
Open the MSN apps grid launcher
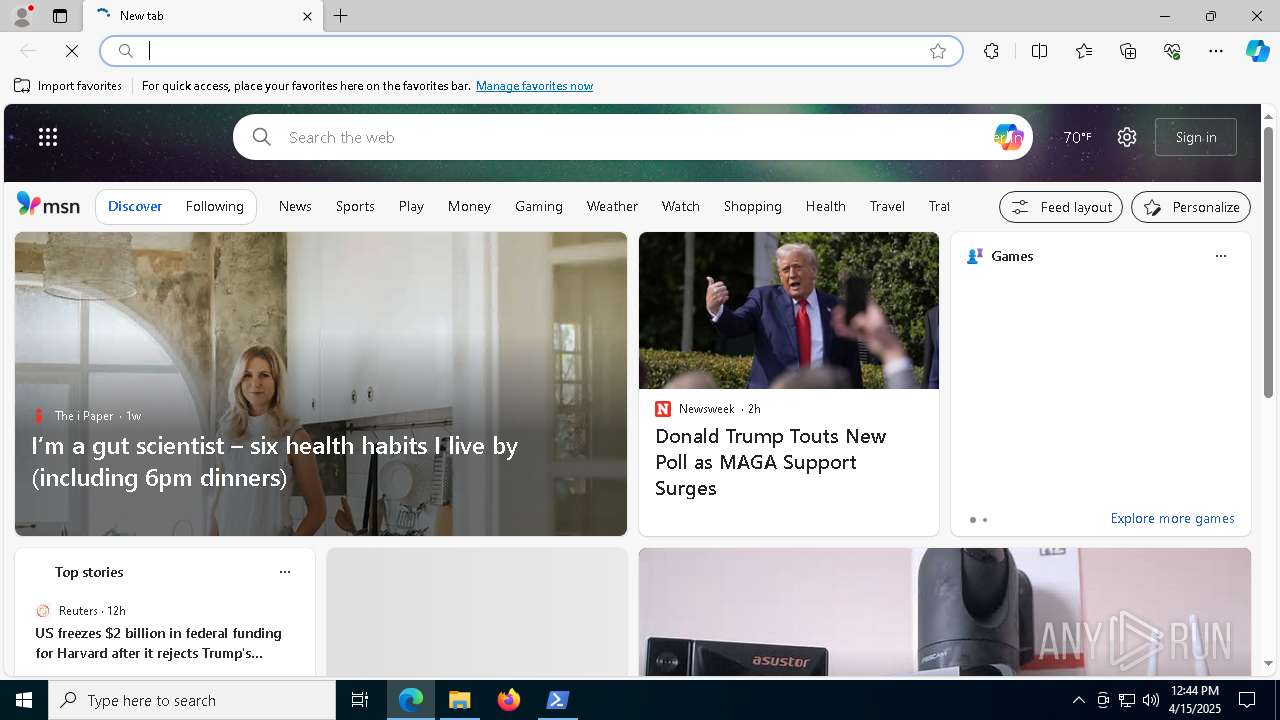click(48, 137)
